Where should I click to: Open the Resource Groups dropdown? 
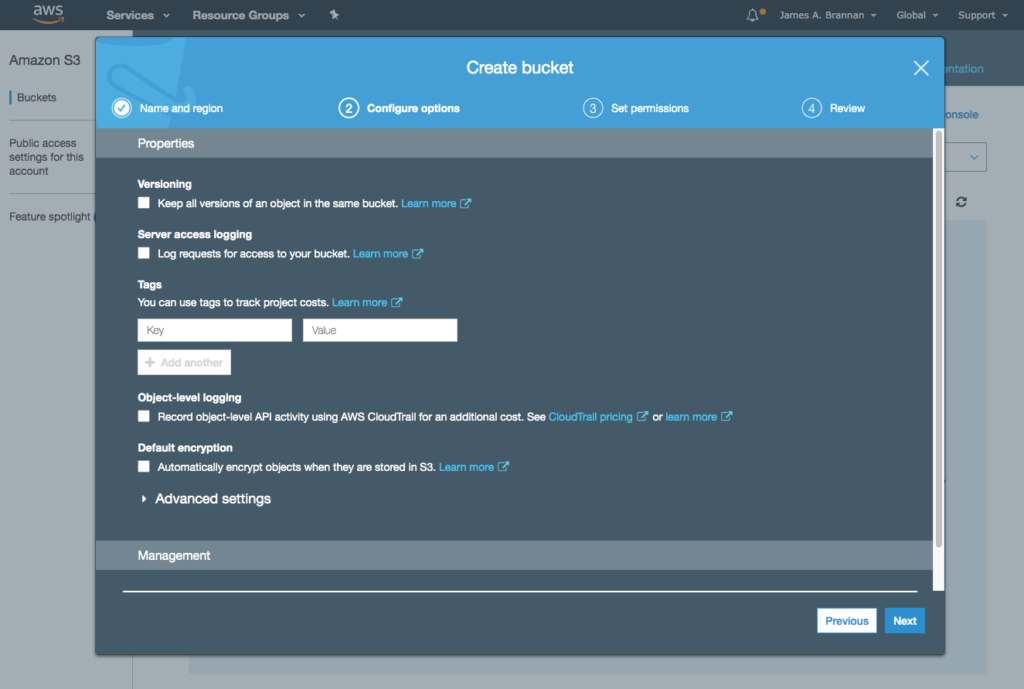248,15
